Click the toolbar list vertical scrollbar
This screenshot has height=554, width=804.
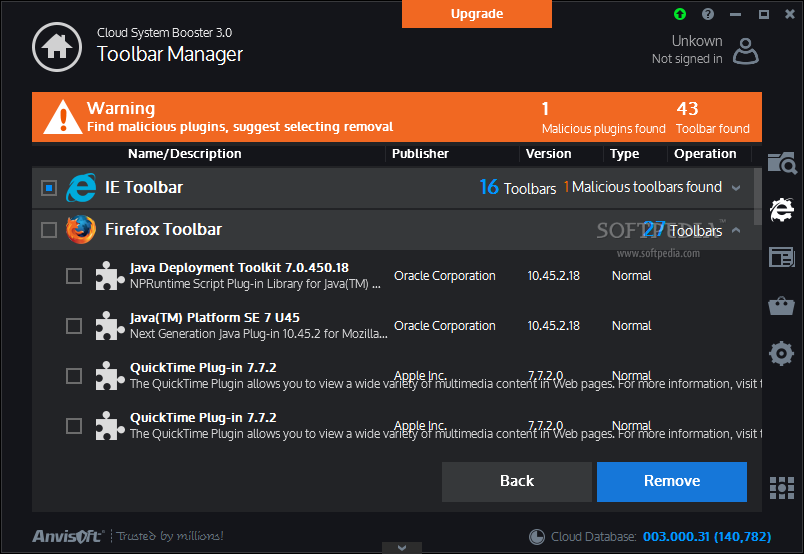click(758, 196)
